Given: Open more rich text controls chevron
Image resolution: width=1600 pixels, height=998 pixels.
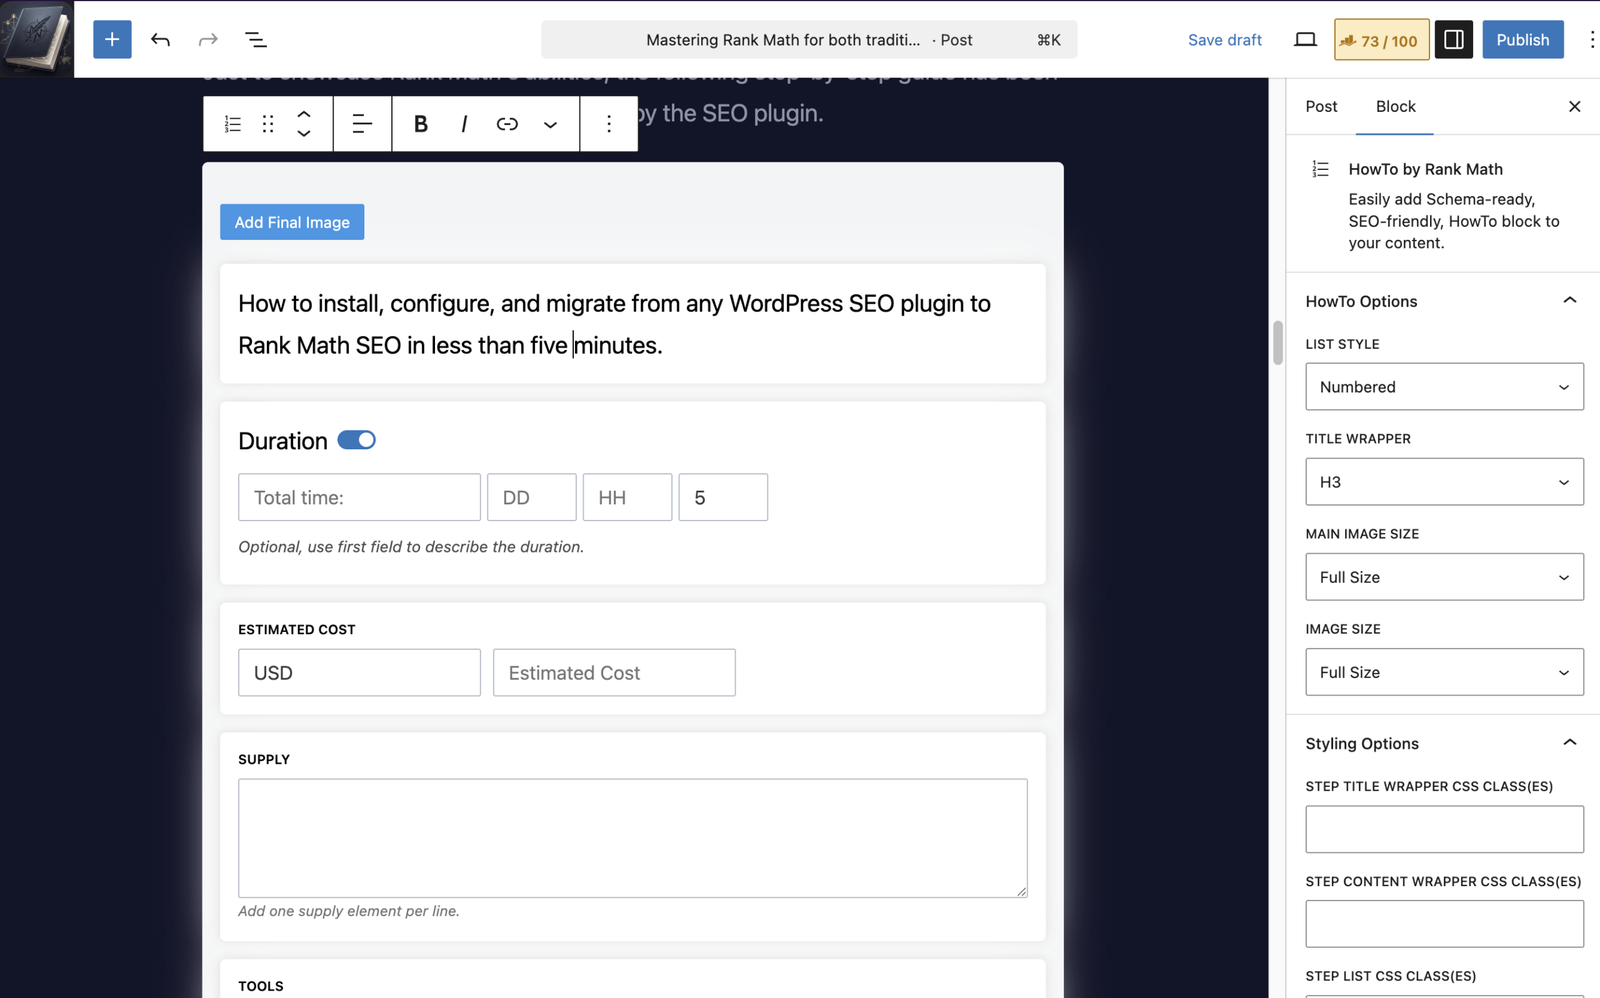Looking at the screenshot, I should coord(550,124).
